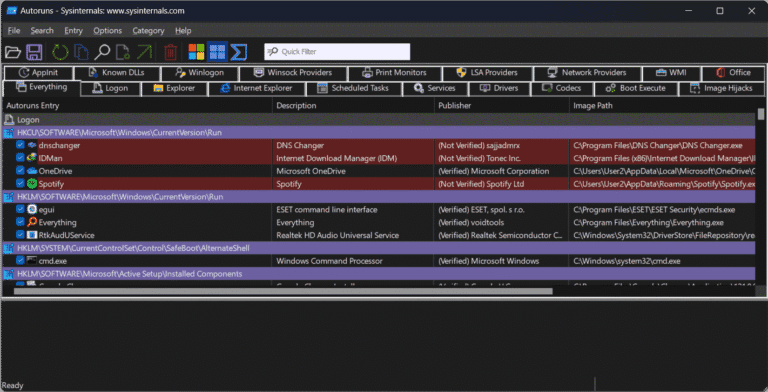
Task: Click 'C:\Windows\system32\cmd.exe' image path
Action: pos(626,261)
